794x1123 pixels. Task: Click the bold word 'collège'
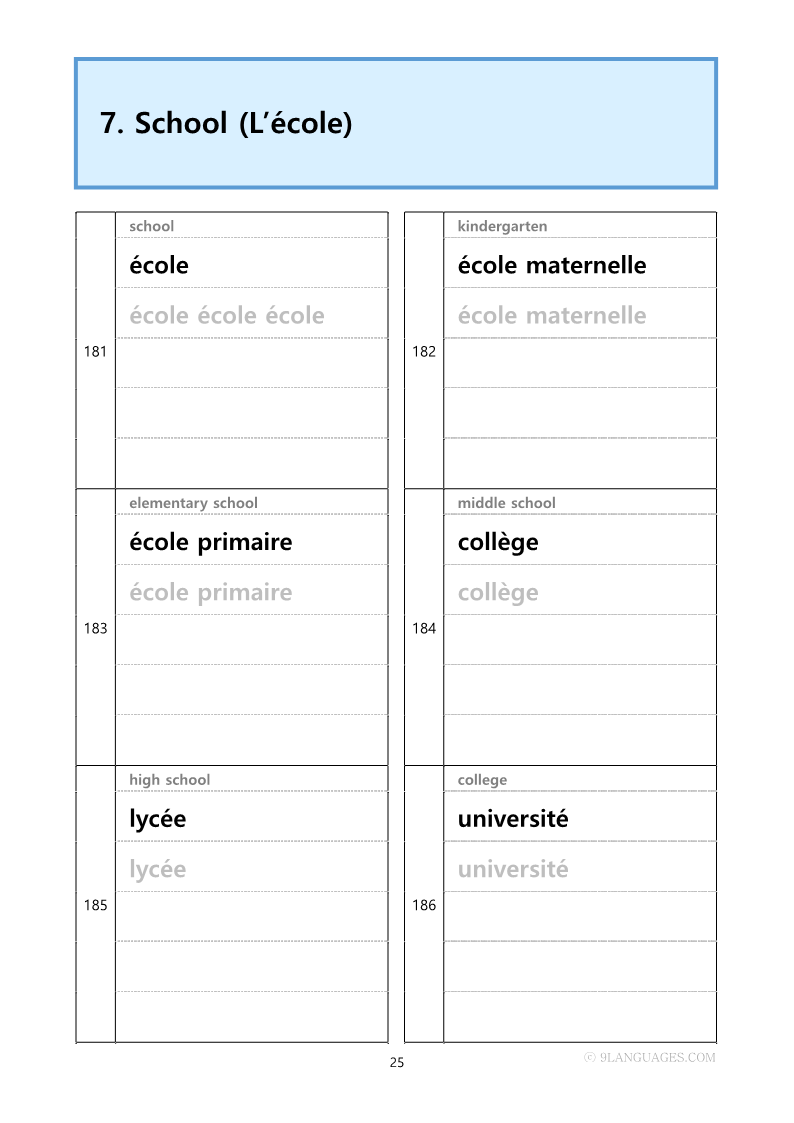pyautogui.click(x=498, y=543)
